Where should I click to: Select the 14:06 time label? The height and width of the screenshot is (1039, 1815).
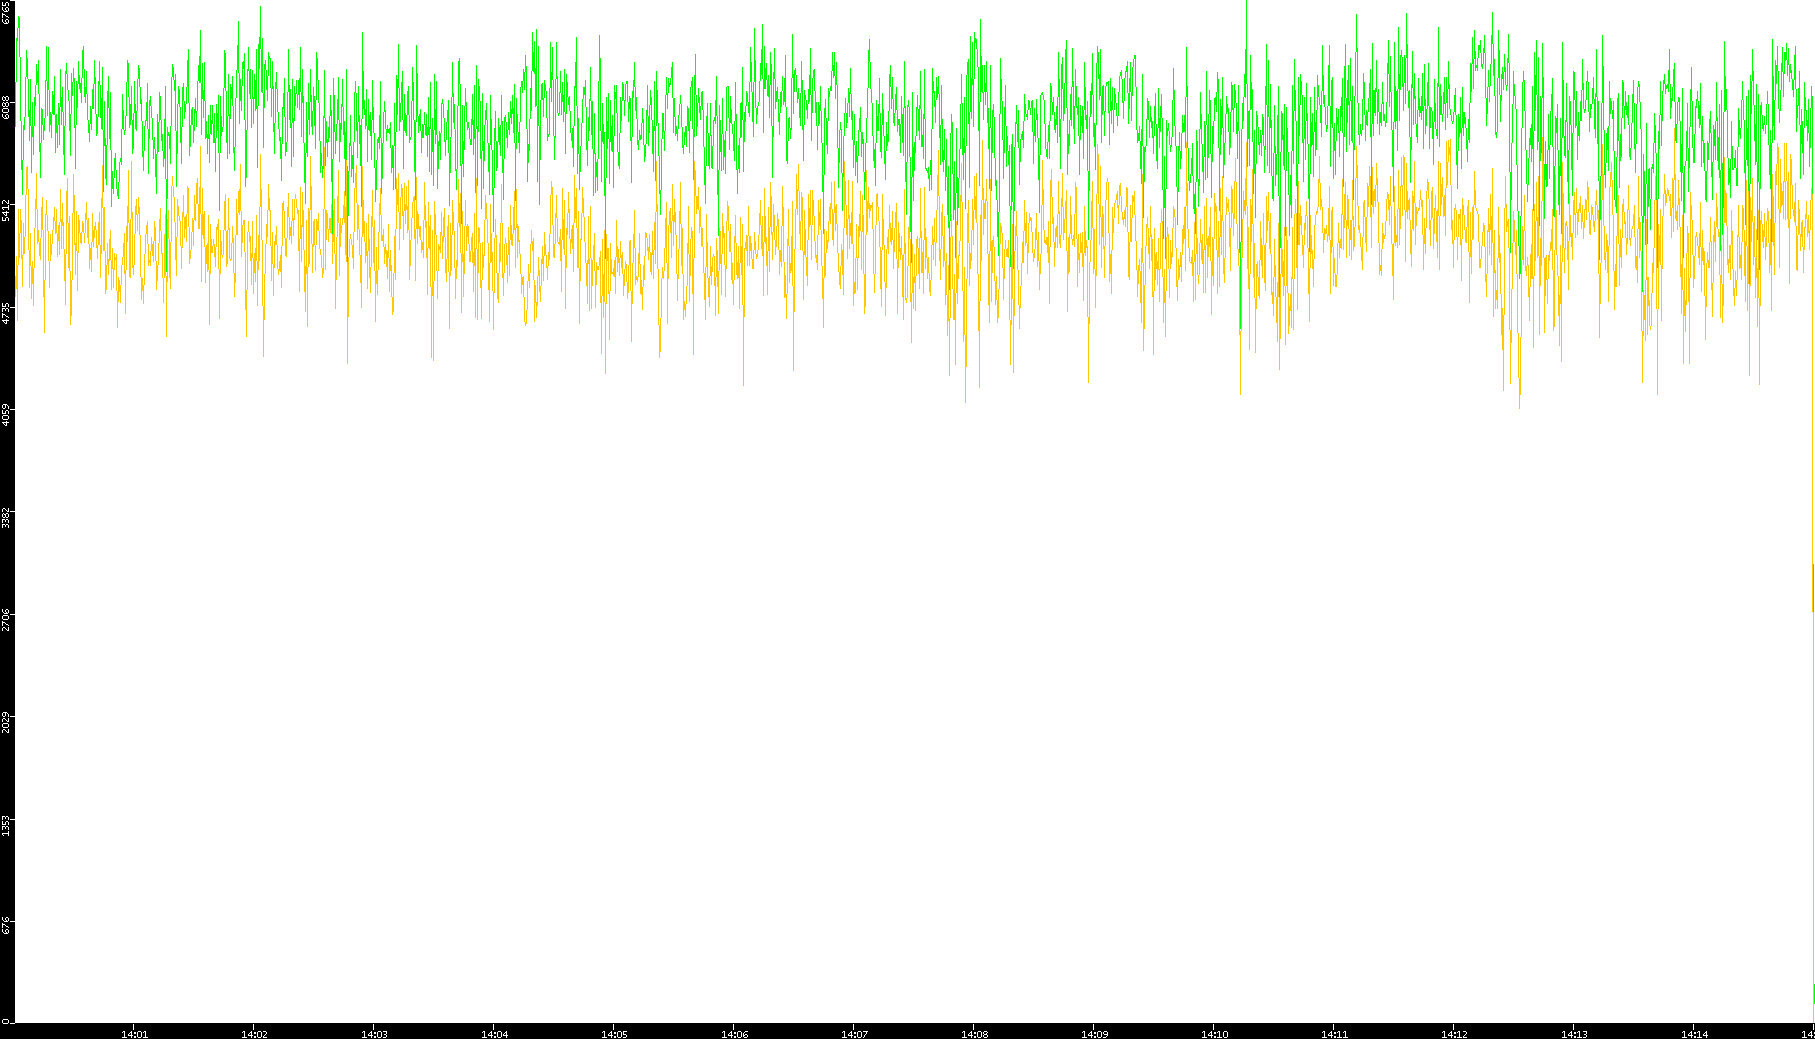(734, 1034)
